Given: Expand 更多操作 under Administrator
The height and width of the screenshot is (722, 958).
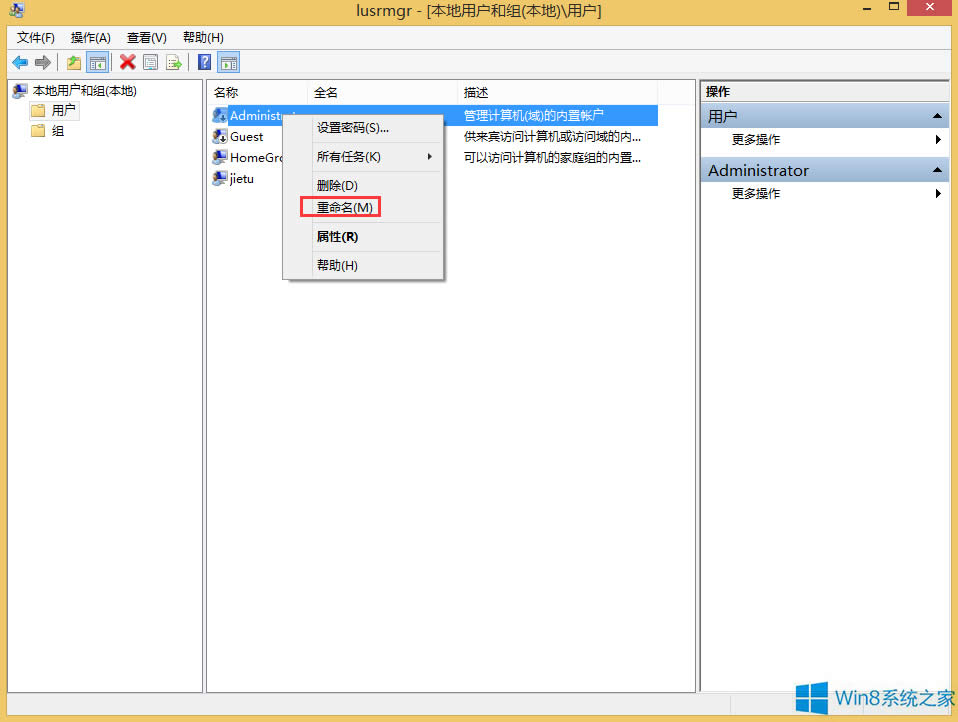Looking at the screenshot, I should pyautogui.click(x=936, y=193).
